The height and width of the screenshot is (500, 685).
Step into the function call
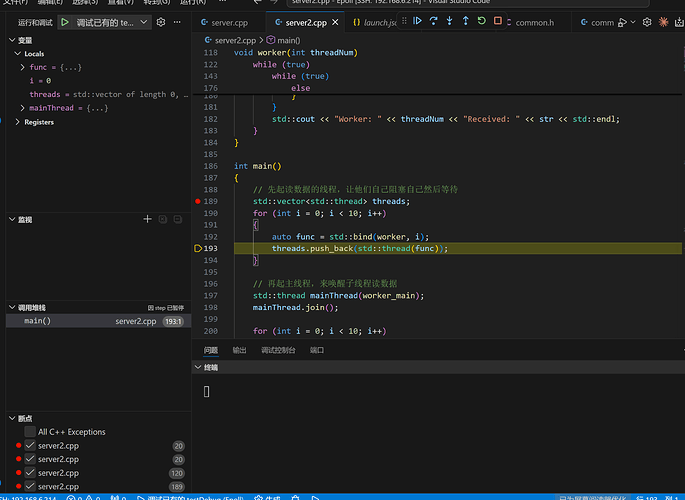450,21
